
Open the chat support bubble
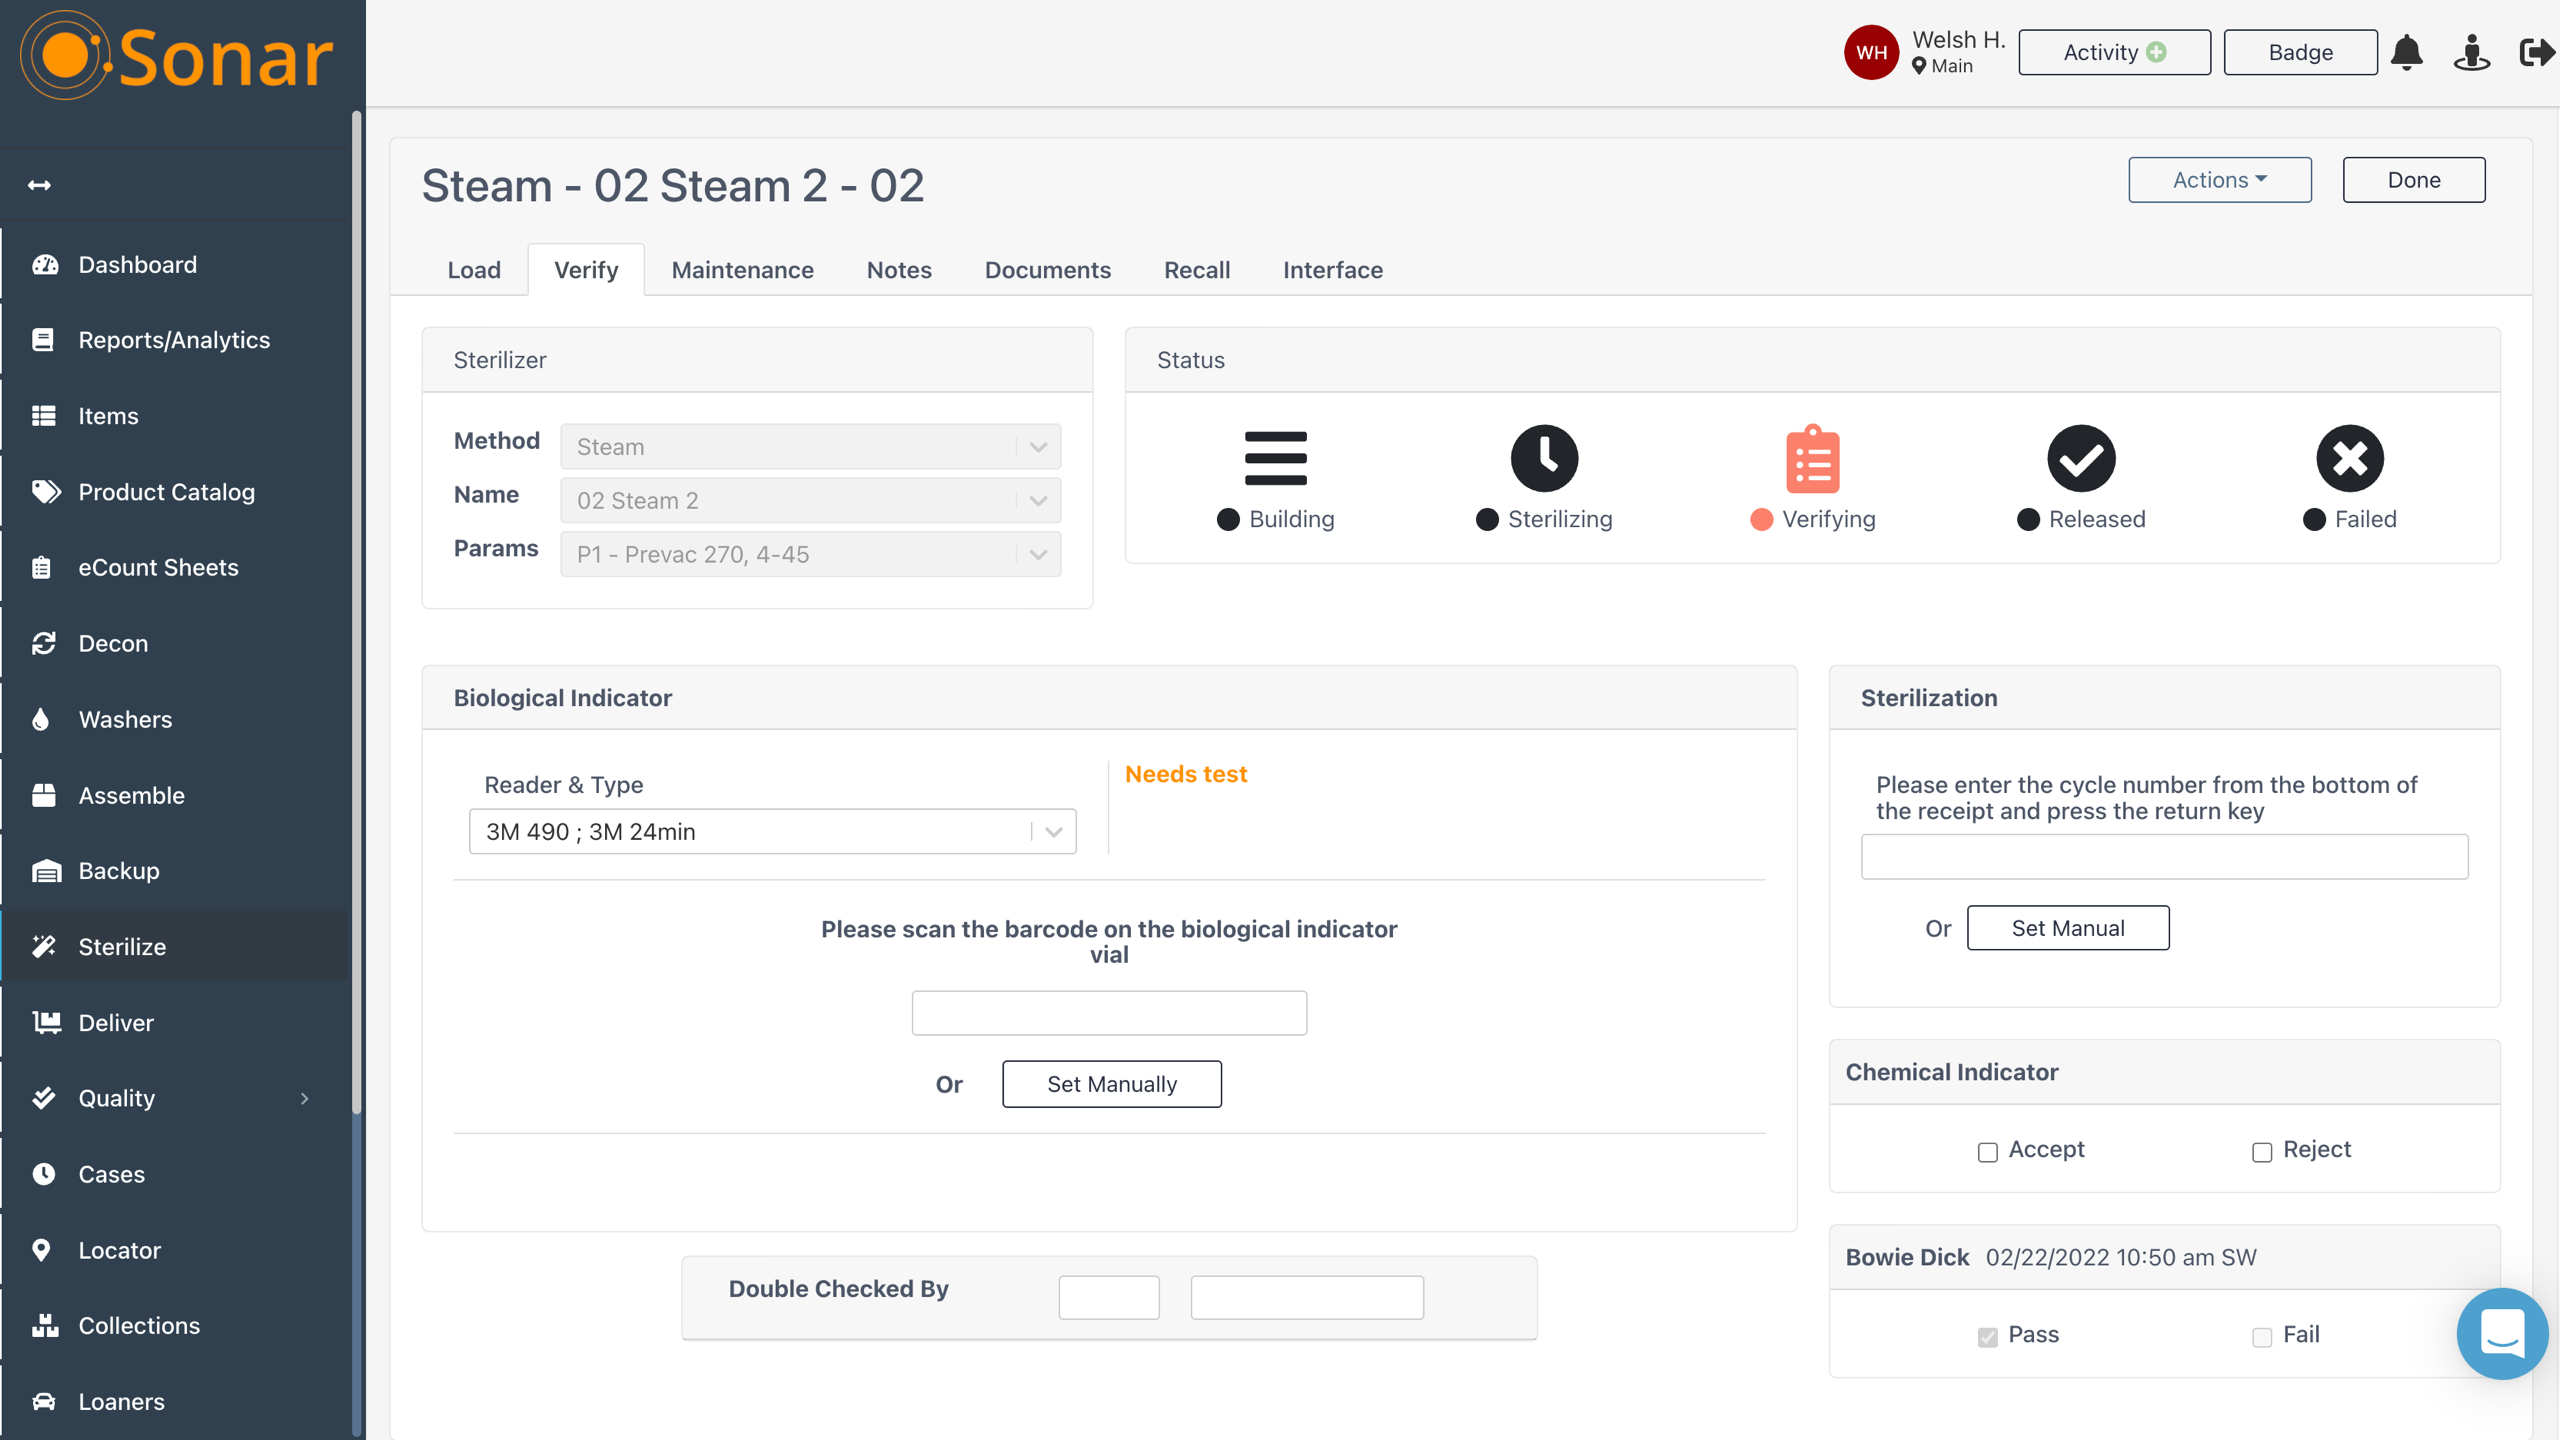(2501, 1333)
